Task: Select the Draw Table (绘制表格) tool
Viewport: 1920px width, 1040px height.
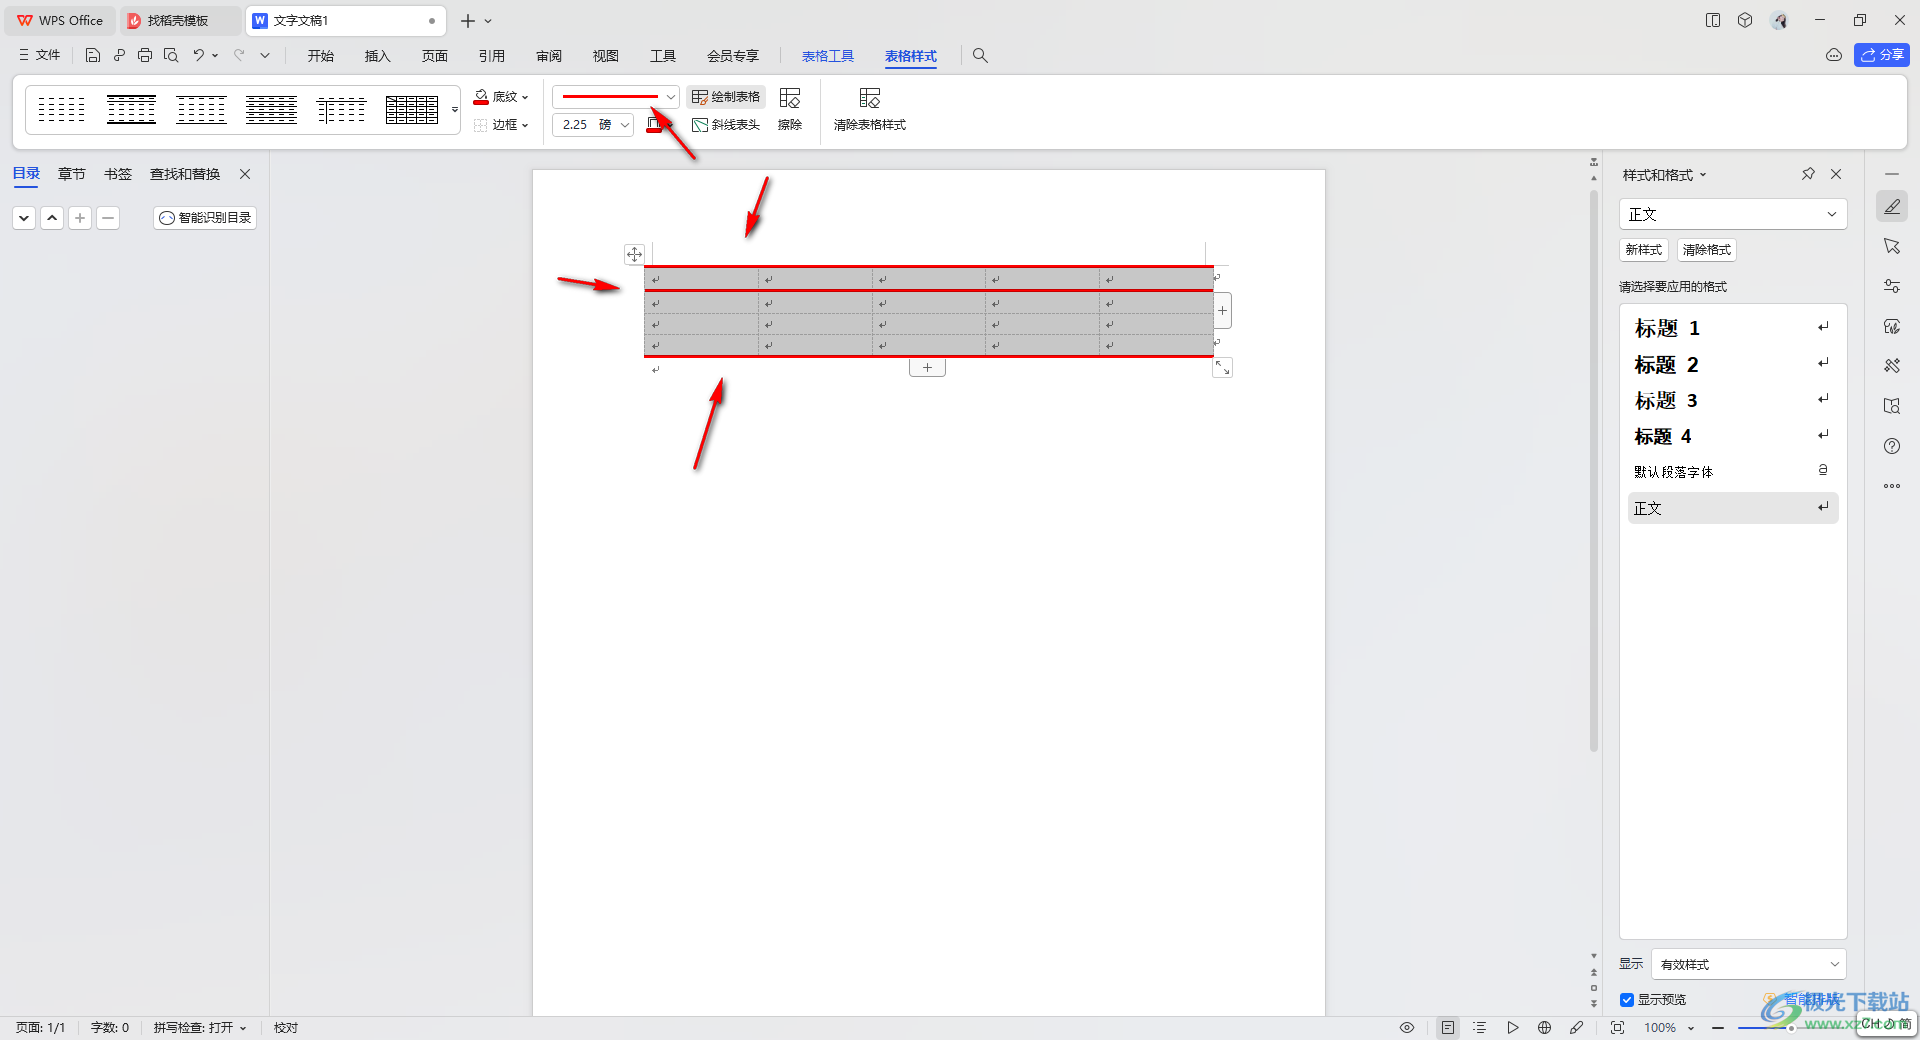Action: click(726, 97)
